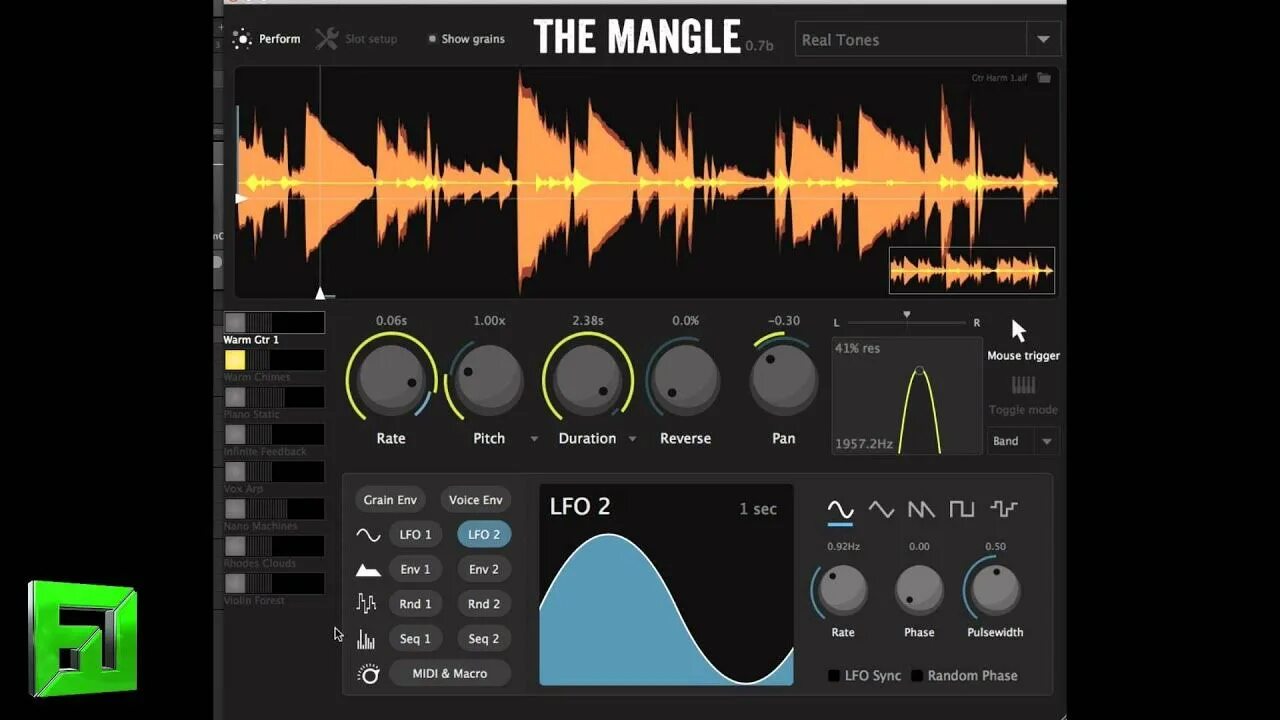1280x720 pixels.
Task: Select the Env 2 modulator
Action: (x=484, y=569)
